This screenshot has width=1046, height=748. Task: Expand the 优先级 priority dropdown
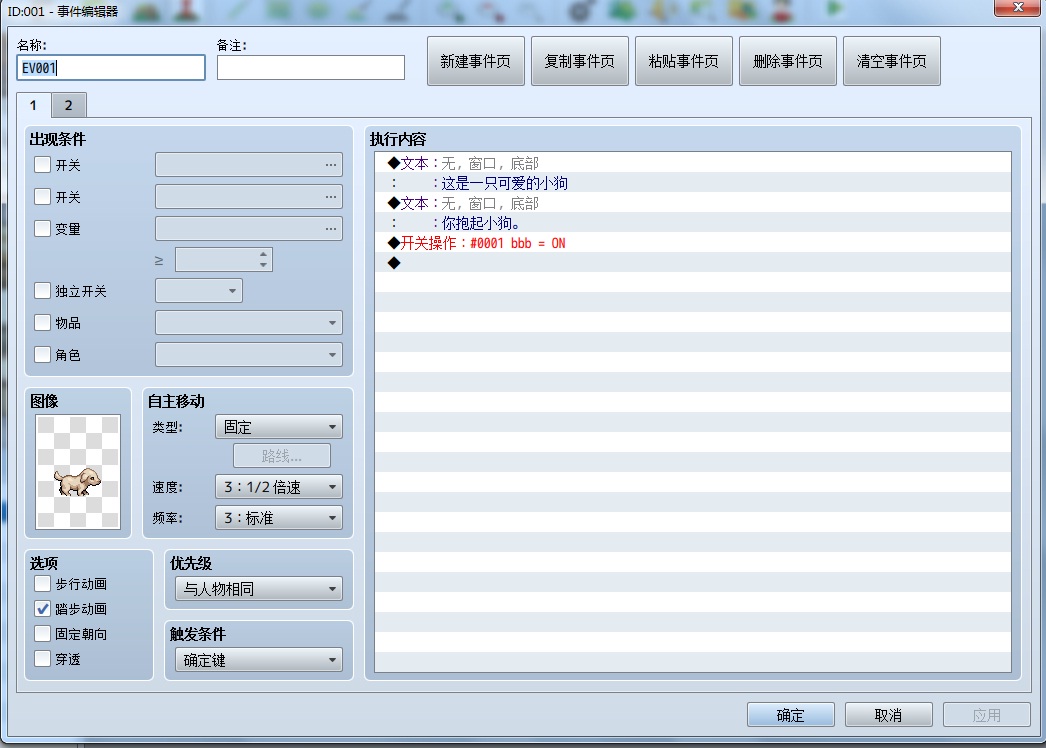click(x=259, y=589)
